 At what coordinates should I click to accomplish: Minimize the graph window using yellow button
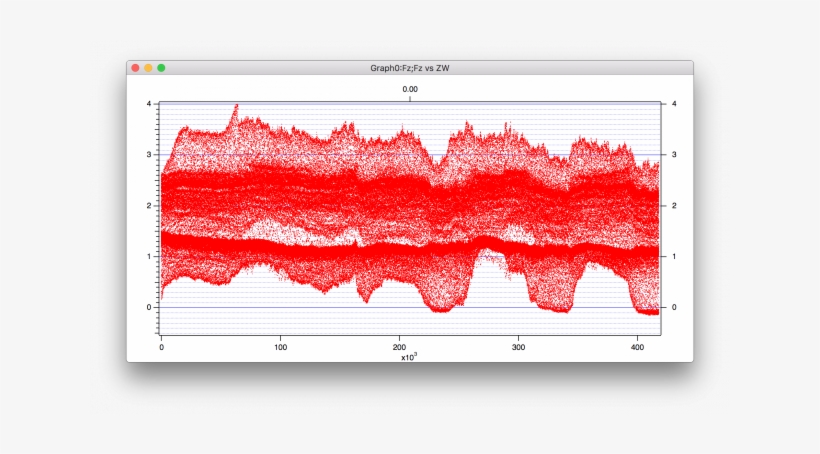click(148, 68)
